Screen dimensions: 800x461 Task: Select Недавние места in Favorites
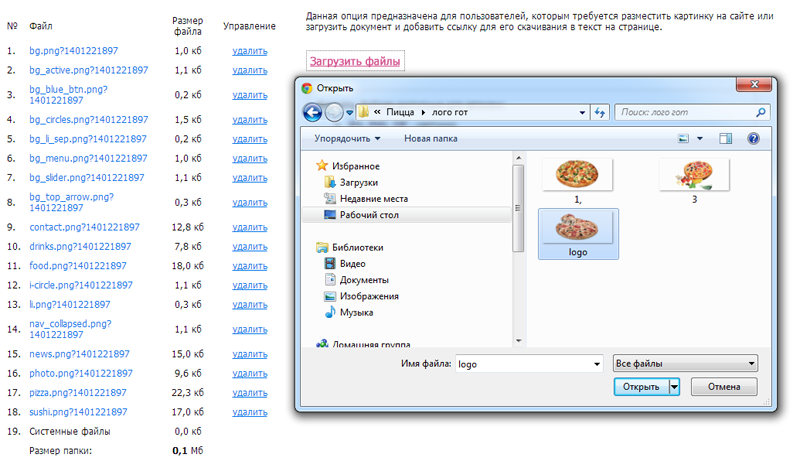[373, 199]
